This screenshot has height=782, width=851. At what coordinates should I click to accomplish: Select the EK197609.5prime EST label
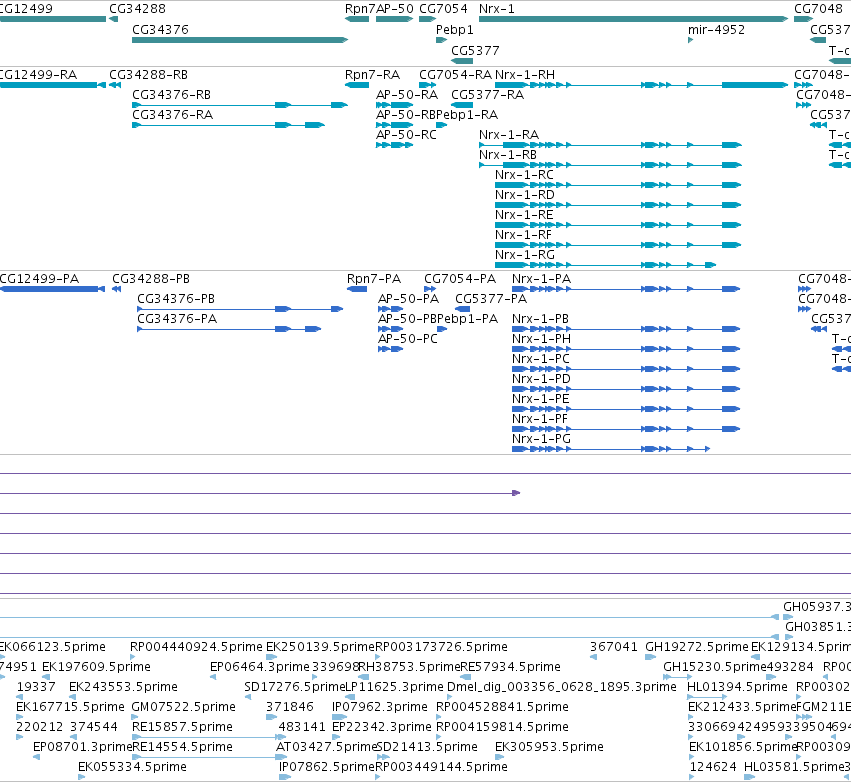tap(96, 666)
